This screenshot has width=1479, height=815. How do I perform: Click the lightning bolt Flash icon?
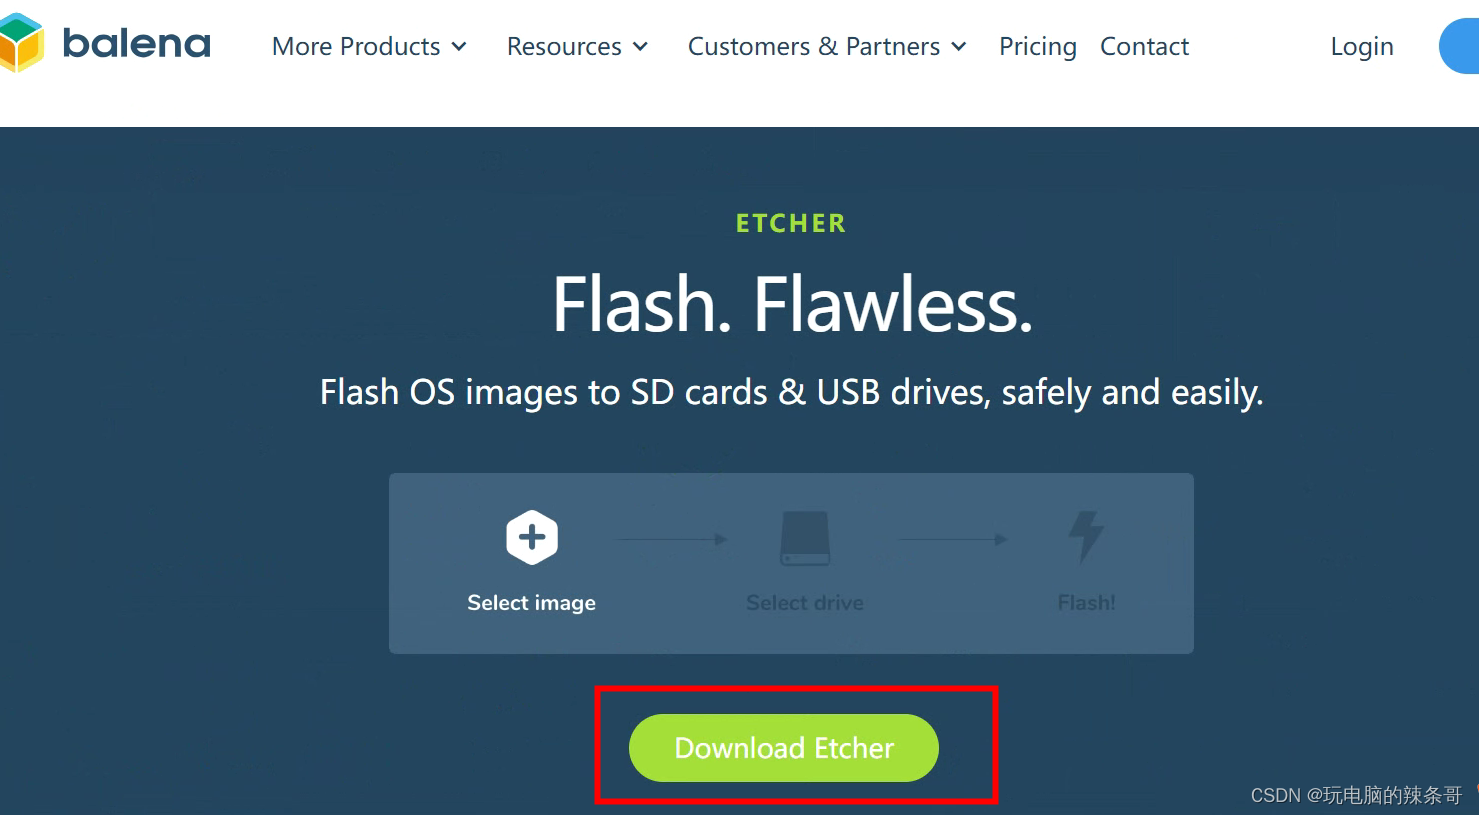tap(1086, 537)
